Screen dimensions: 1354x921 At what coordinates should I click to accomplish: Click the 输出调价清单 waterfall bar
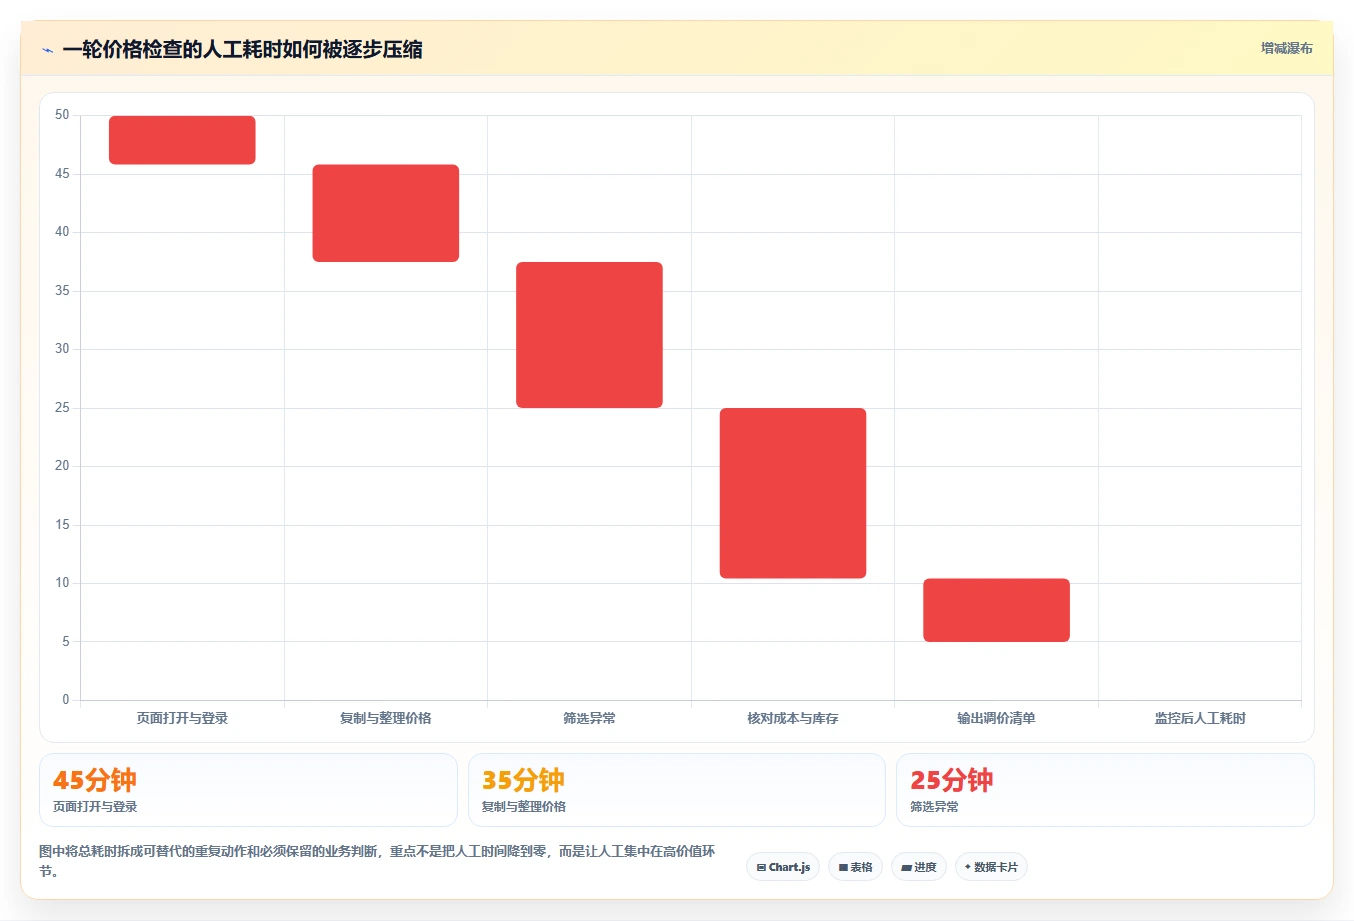[996, 610]
